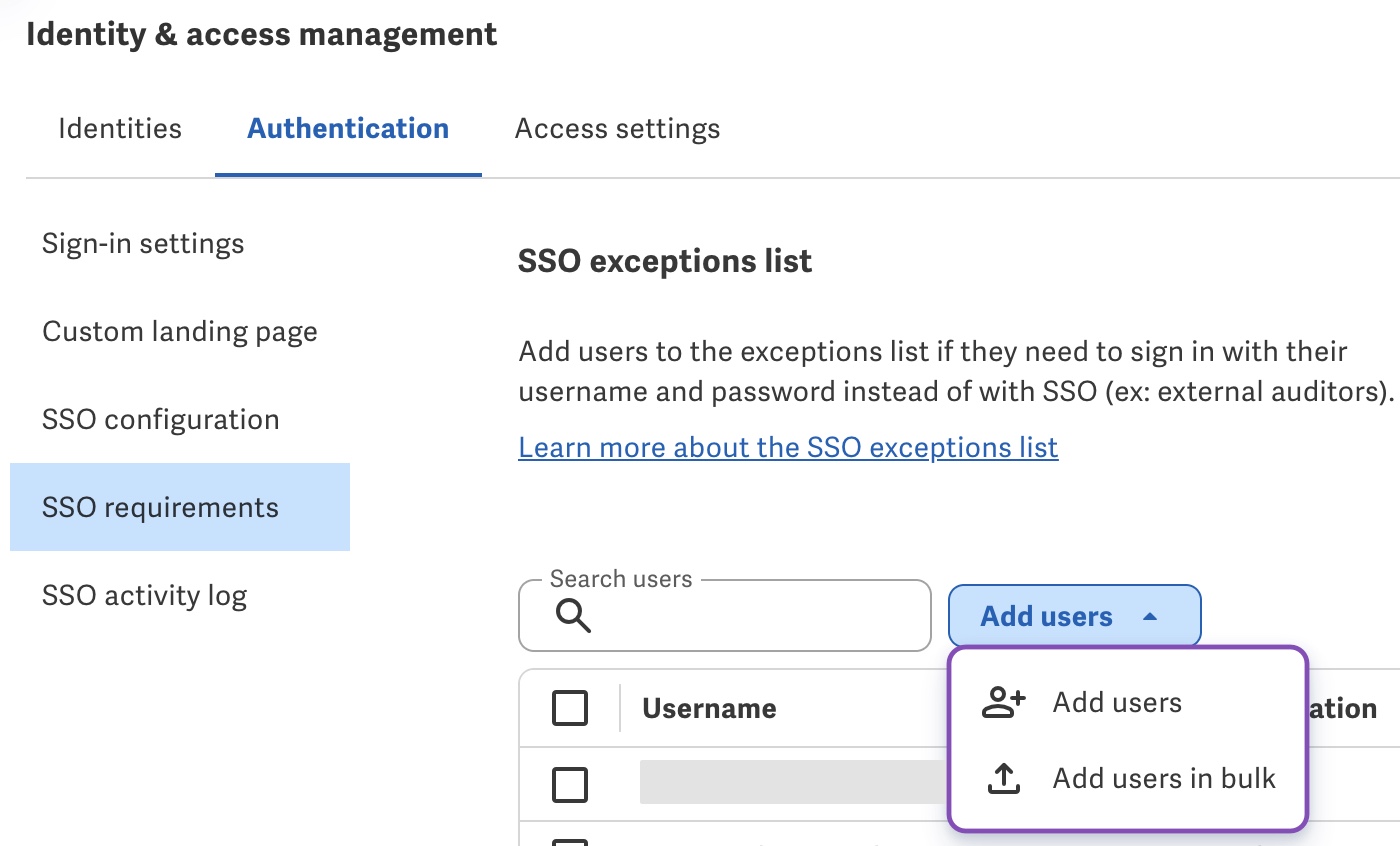The image size is (1400, 846).
Task: View the SSO activity log
Action: [144, 596]
